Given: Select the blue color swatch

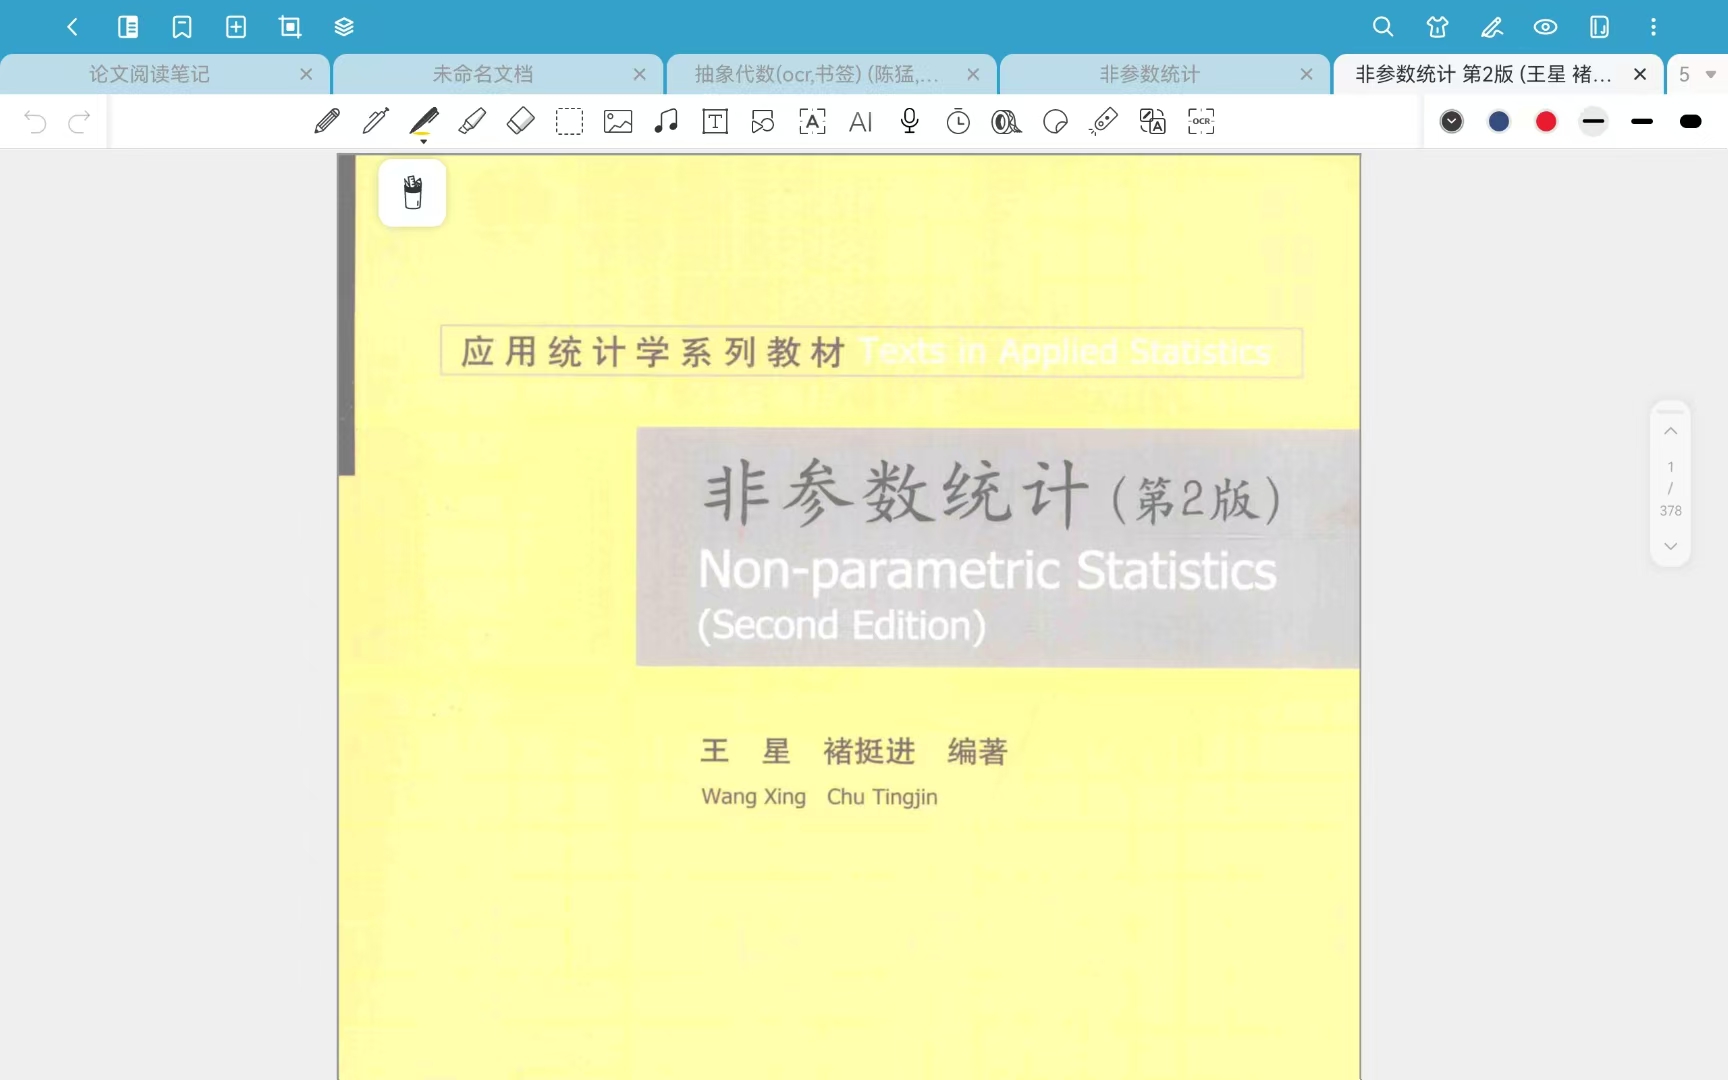Looking at the screenshot, I should click(1499, 122).
